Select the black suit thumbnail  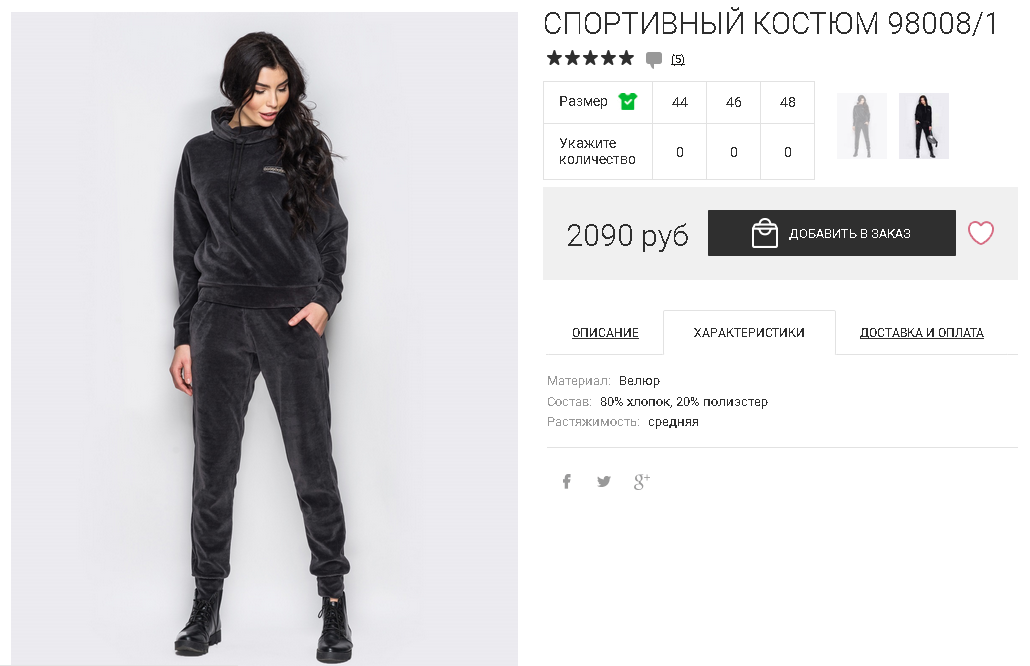click(924, 125)
